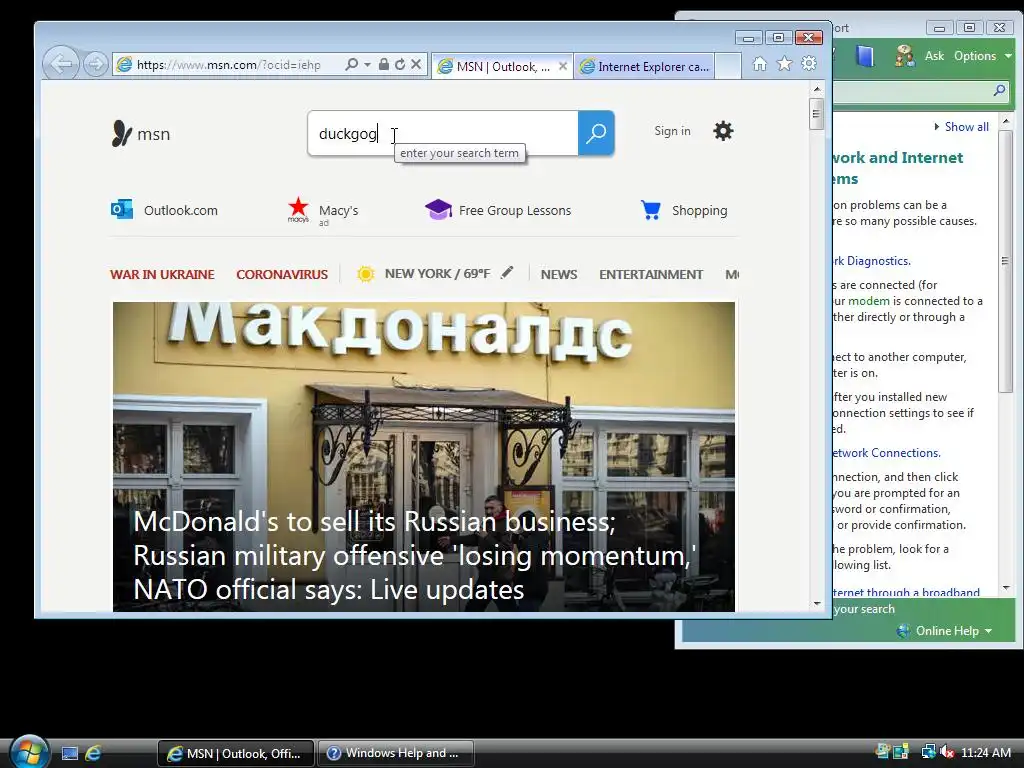Open the McDonald's Russian business headline story

pos(415,556)
